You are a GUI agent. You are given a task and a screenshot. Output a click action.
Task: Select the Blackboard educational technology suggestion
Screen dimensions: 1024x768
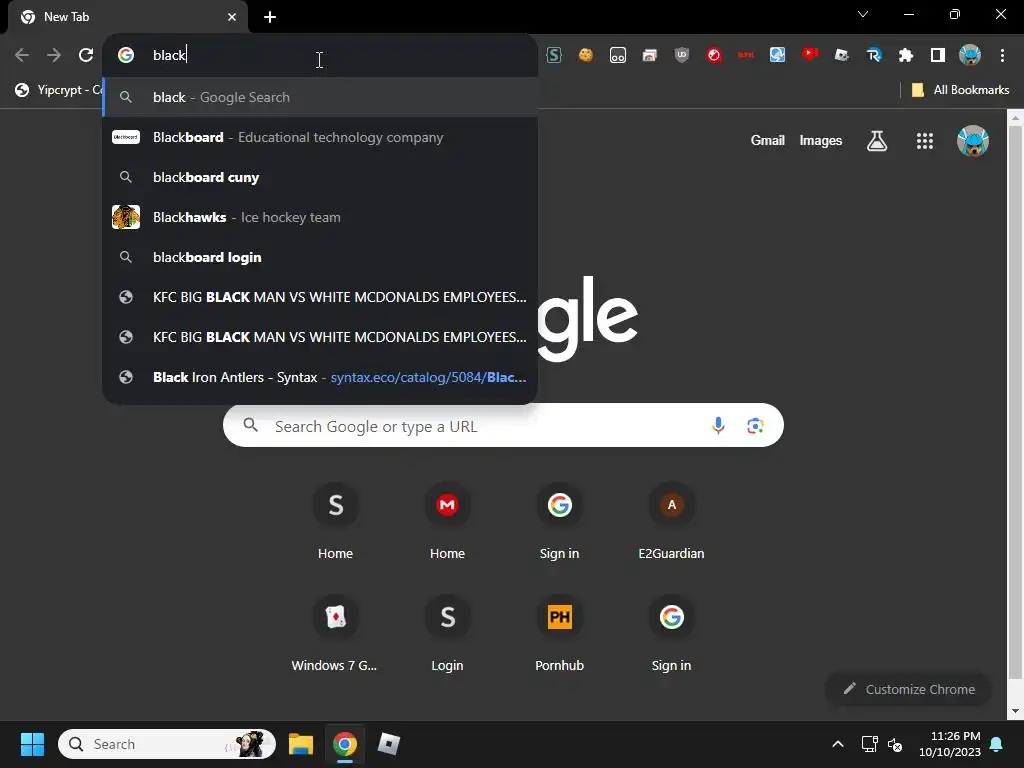click(320, 137)
